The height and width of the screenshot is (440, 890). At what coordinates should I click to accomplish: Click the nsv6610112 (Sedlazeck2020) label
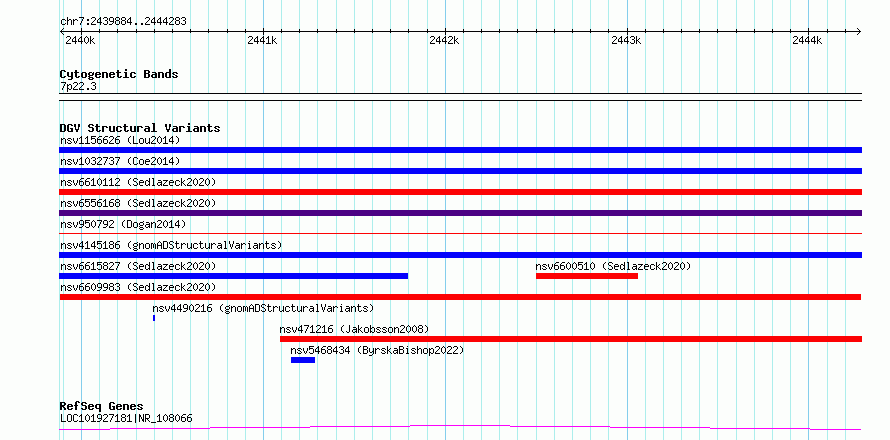pos(138,182)
